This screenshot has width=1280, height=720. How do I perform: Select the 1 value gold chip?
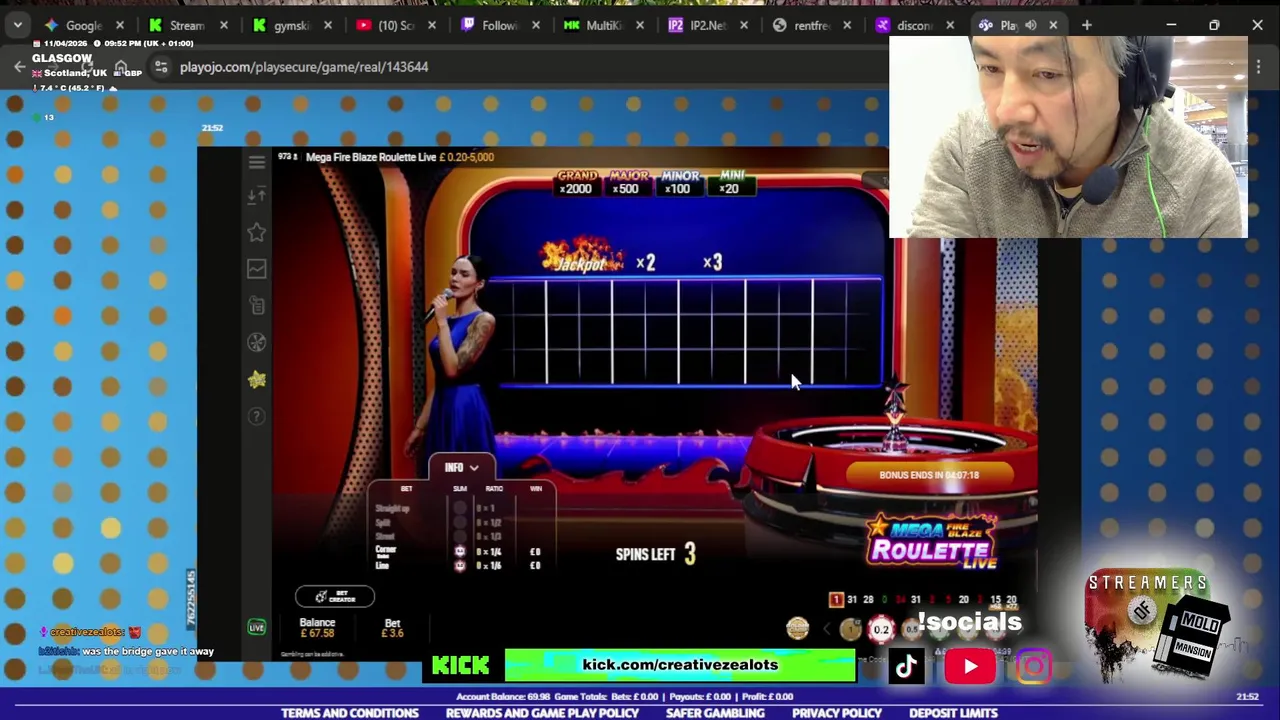coord(851,628)
